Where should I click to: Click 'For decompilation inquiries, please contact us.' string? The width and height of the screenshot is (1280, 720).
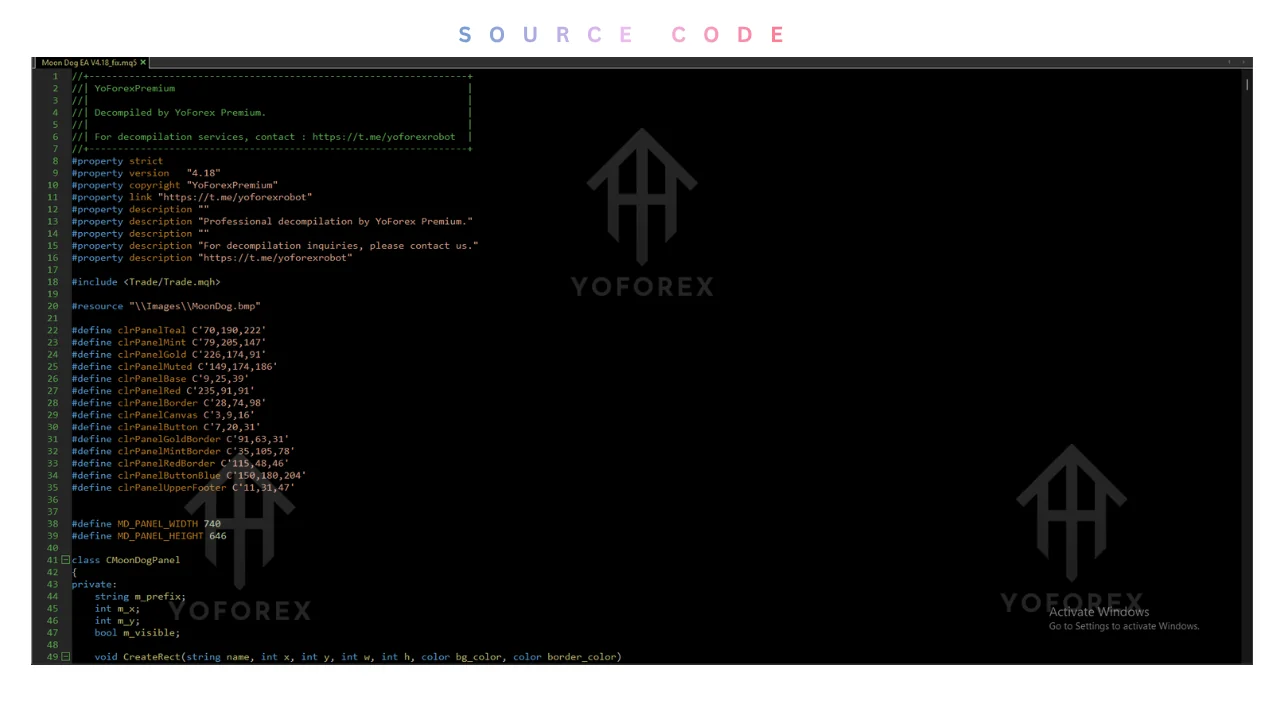pyautogui.click(x=338, y=245)
